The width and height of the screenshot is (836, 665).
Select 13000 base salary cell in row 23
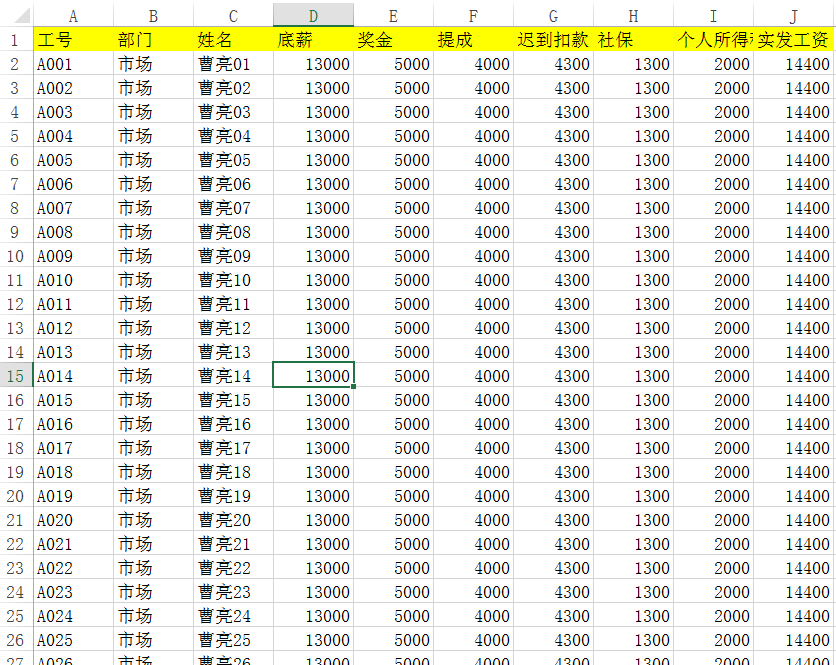coord(313,568)
